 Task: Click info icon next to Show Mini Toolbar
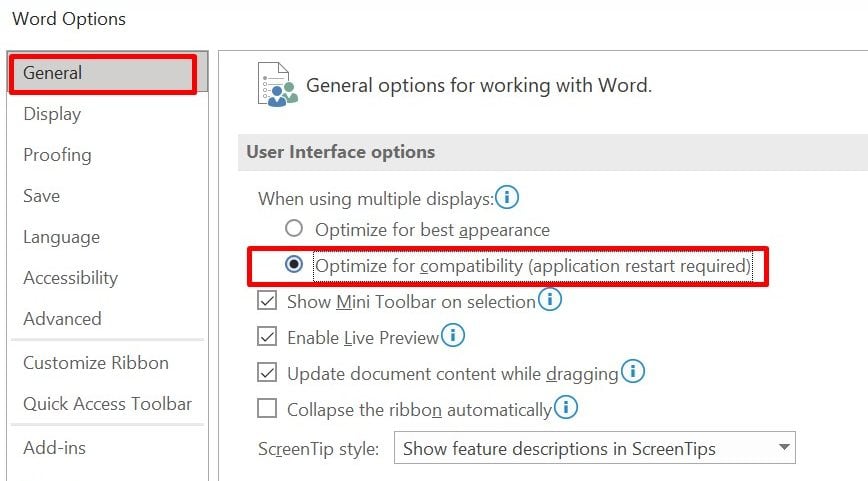(x=550, y=299)
